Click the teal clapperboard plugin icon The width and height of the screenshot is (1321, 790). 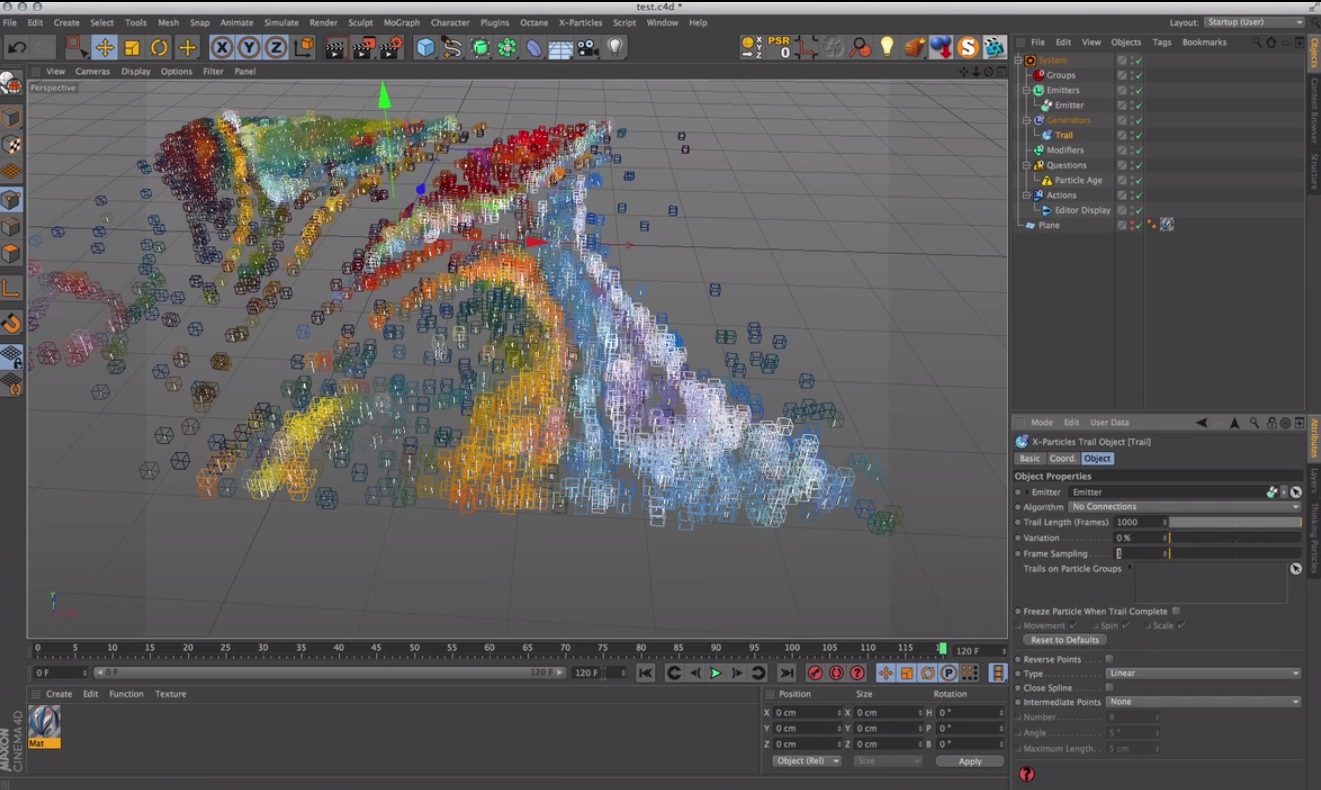[x=994, y=47]
